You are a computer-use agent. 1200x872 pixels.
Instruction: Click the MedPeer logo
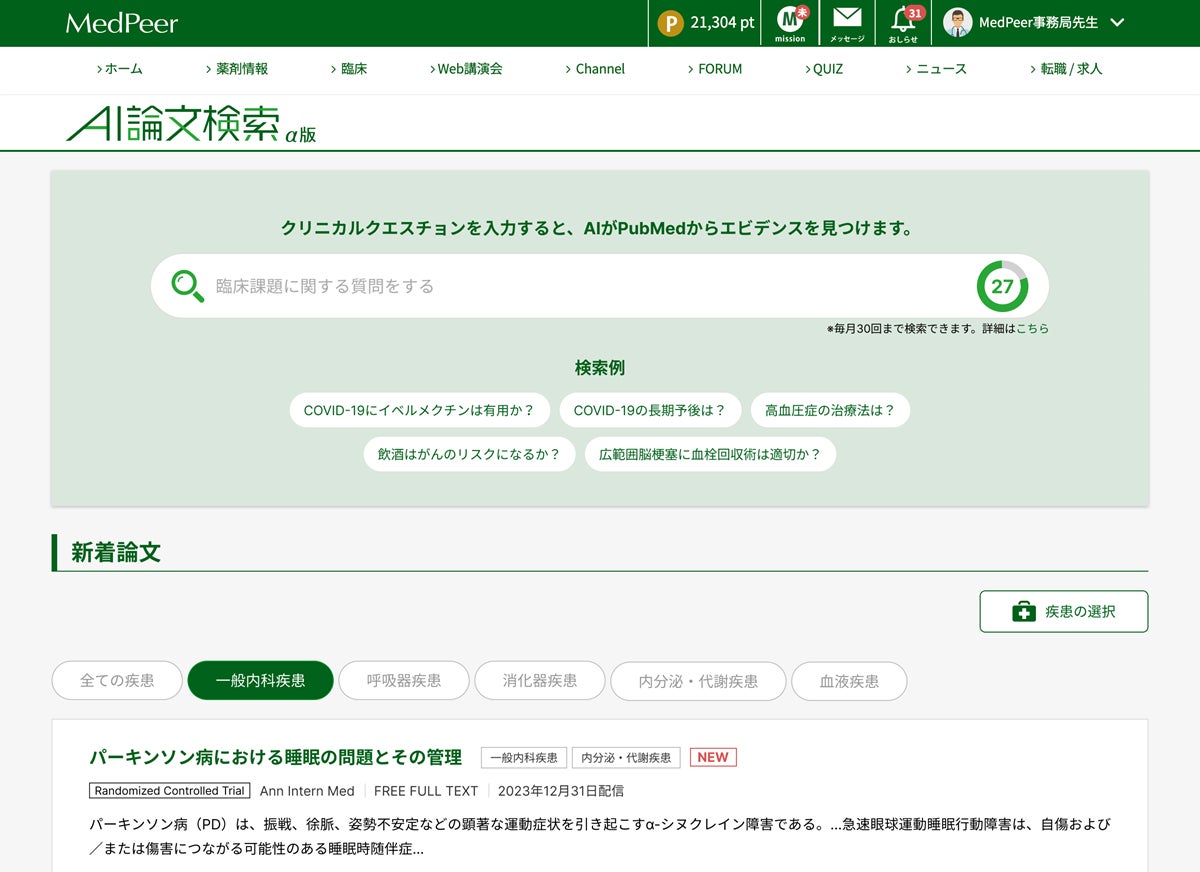(x=122, y=22)
